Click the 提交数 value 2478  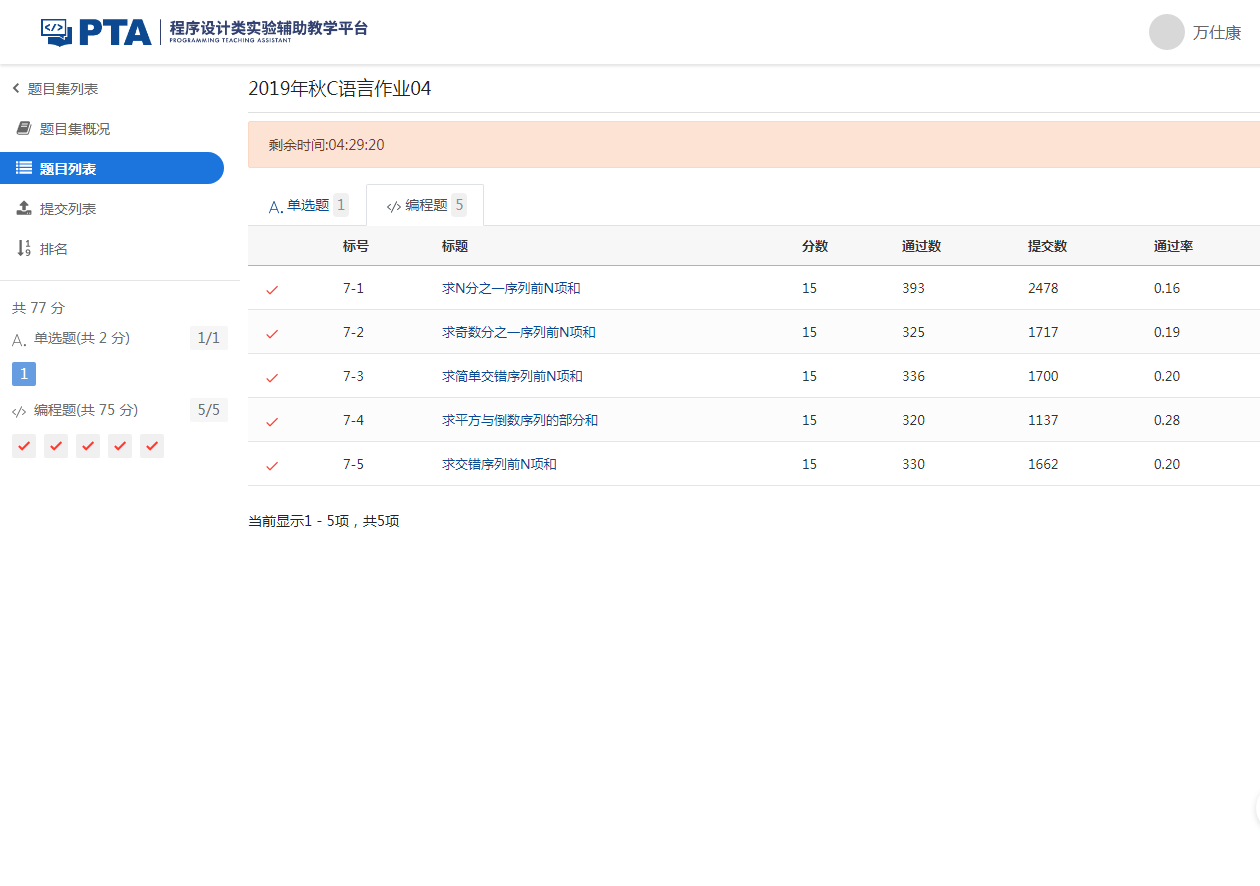(1043, 288)
